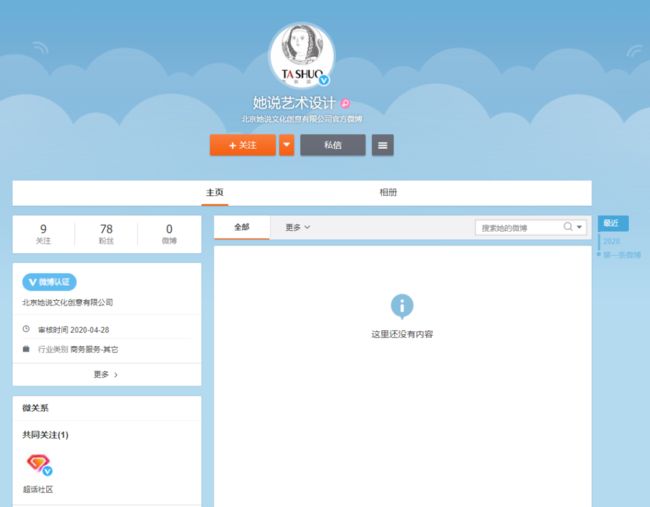Follow the account with +关注 button
Image resolution: width=650 pixels, height=507 pixels.
click(243, 145)
